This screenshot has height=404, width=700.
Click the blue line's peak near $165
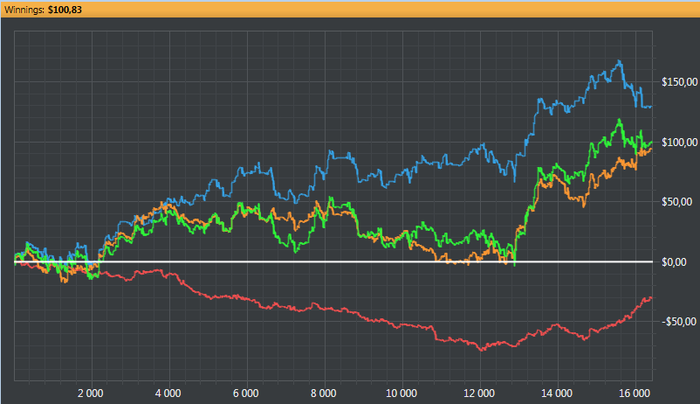[619, 61]
